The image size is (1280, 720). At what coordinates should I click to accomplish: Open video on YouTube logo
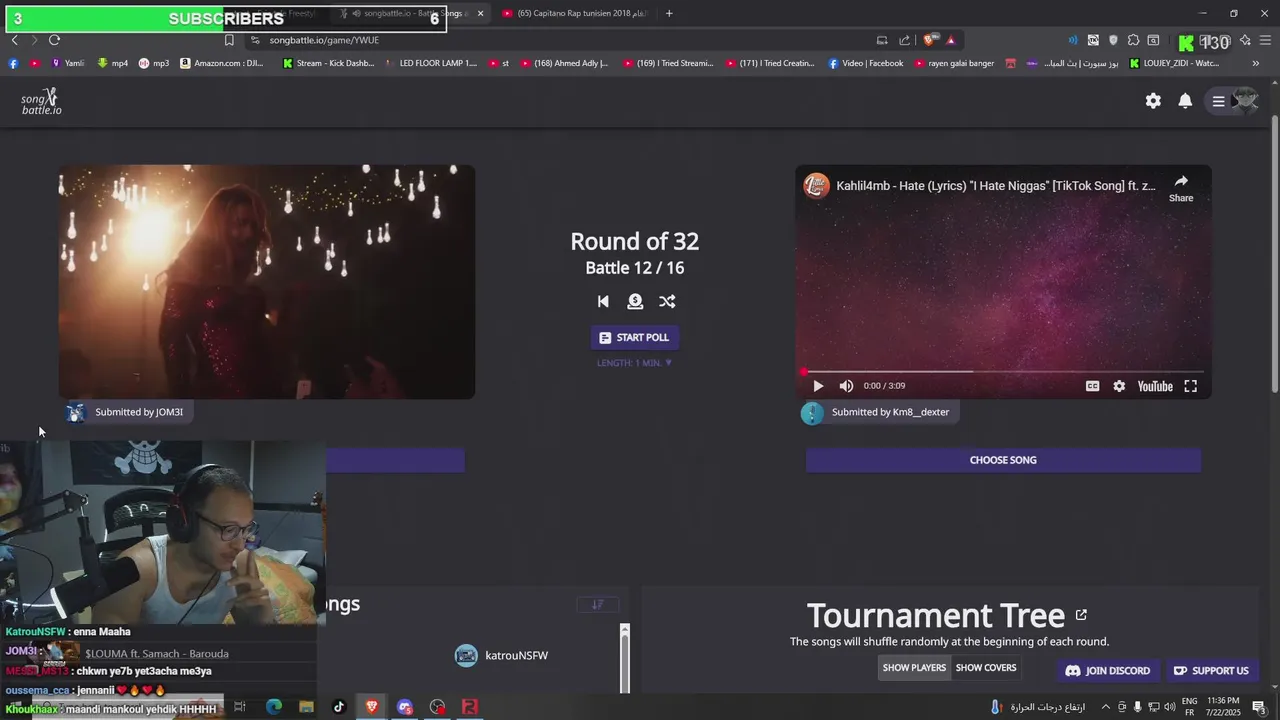(1155, 386)
